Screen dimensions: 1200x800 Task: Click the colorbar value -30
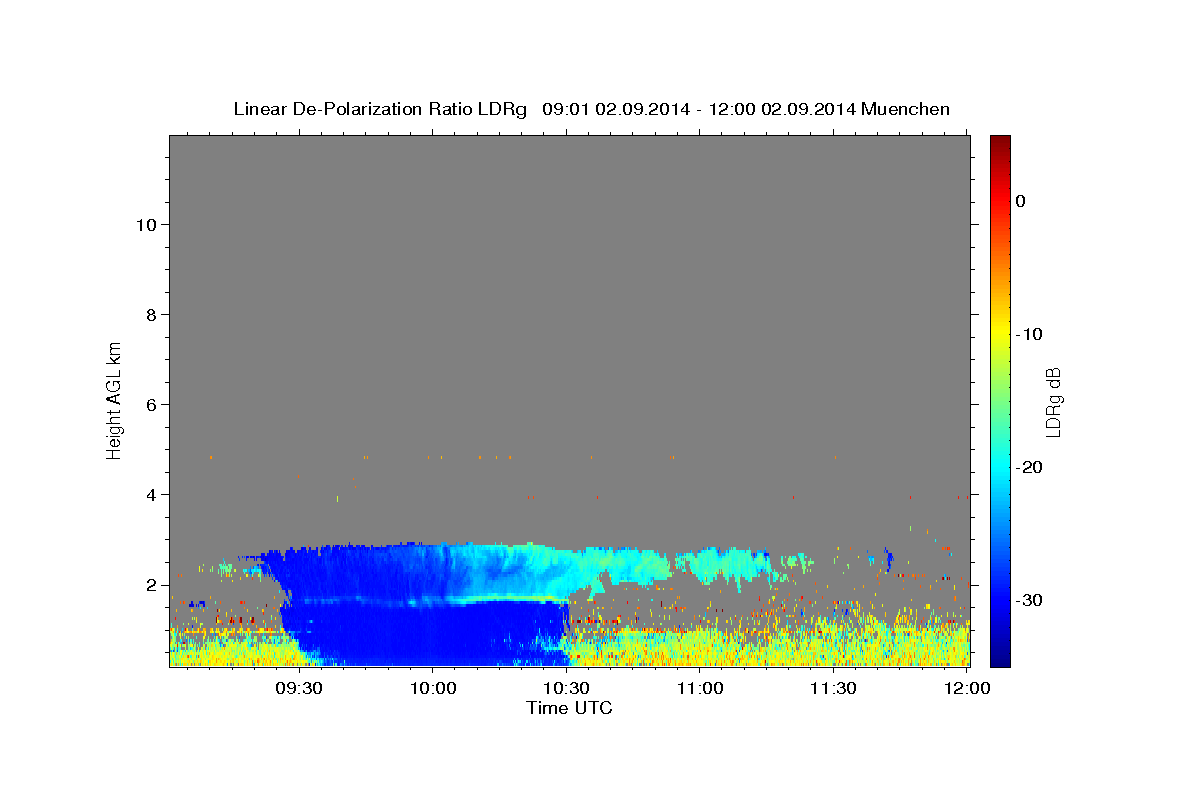click(1030, 600)
